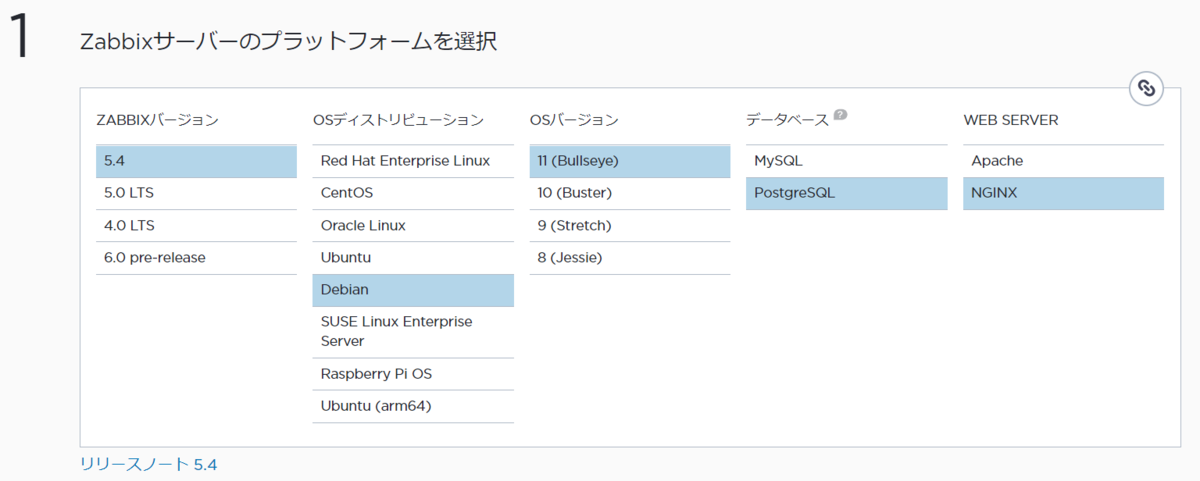The width and height of the screenshot is (1200, 481).
Task: Open the リリースノート 5.4 link
Action: (x=149, y=464)
